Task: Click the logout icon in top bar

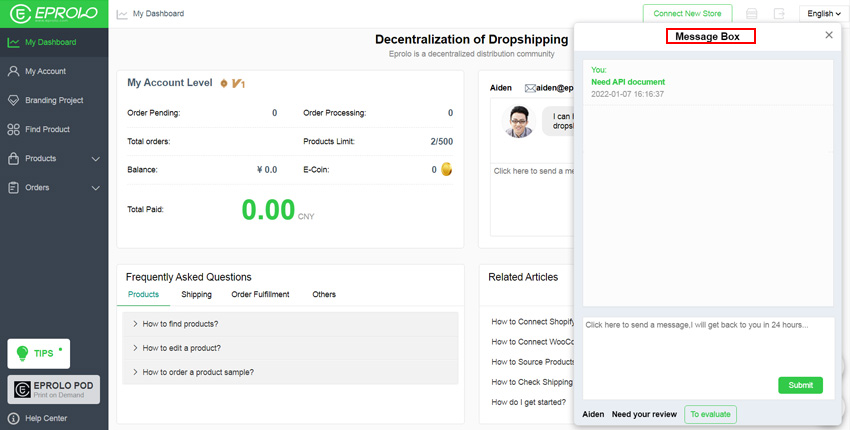Action: 779,14
